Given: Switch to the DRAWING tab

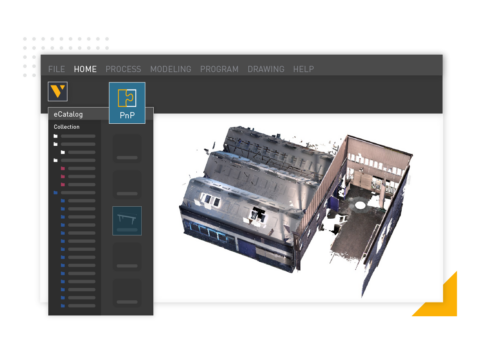Looking at the screenshot, I should 266,69.
